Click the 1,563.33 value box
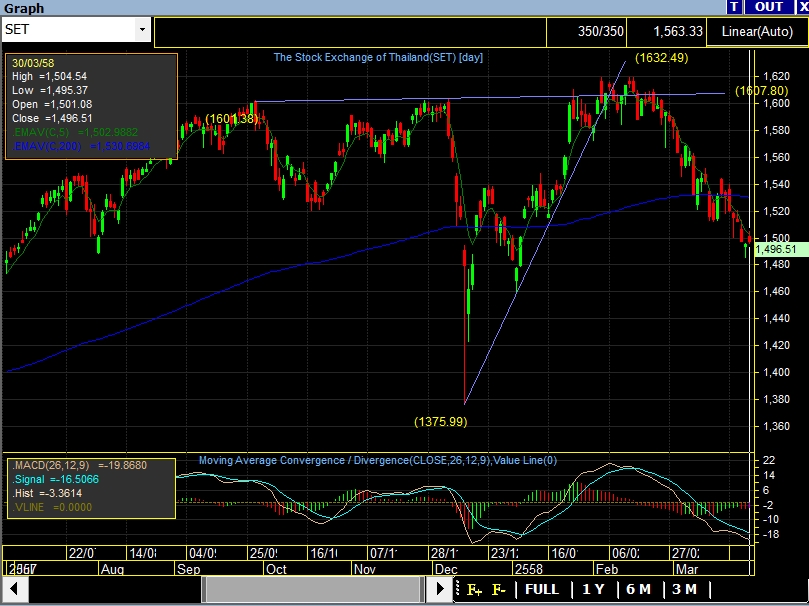 pos(666,31)
